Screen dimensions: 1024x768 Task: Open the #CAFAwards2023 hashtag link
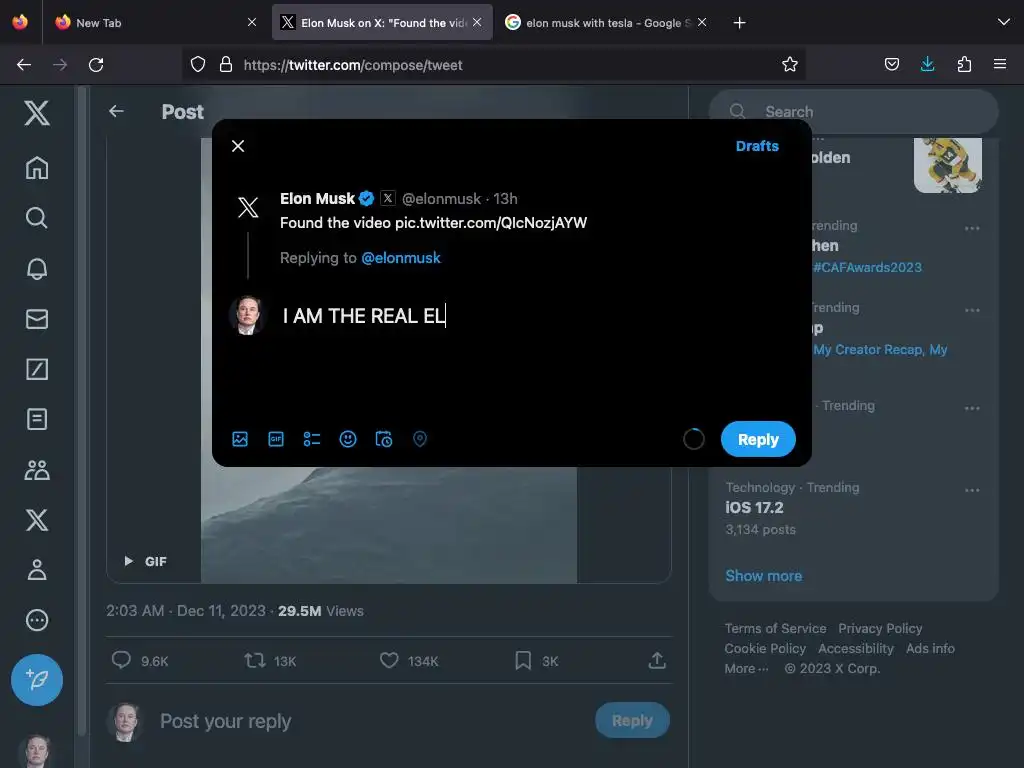pyautogui.click(x=867, y=267)
